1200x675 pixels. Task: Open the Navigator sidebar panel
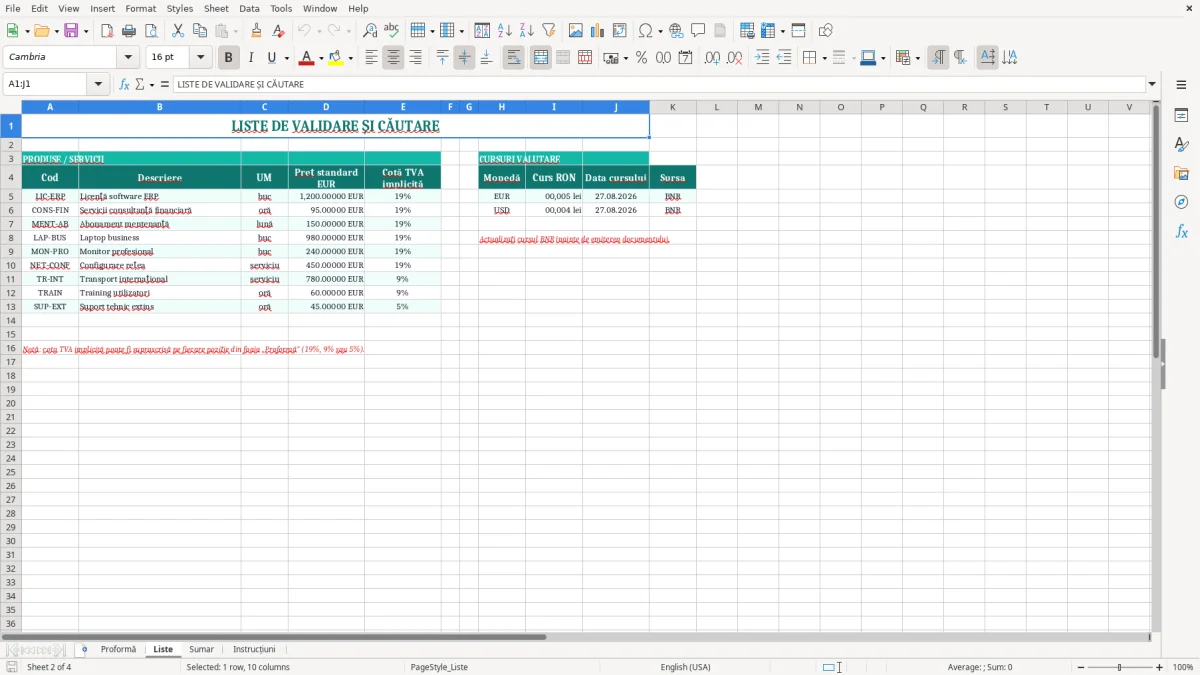pos(1181,202)
